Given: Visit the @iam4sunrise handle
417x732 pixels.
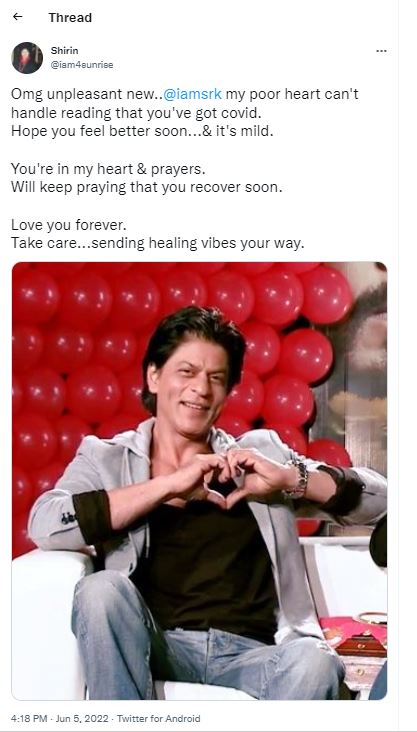Looking at the screenshot, I should [x=82, y=65].
